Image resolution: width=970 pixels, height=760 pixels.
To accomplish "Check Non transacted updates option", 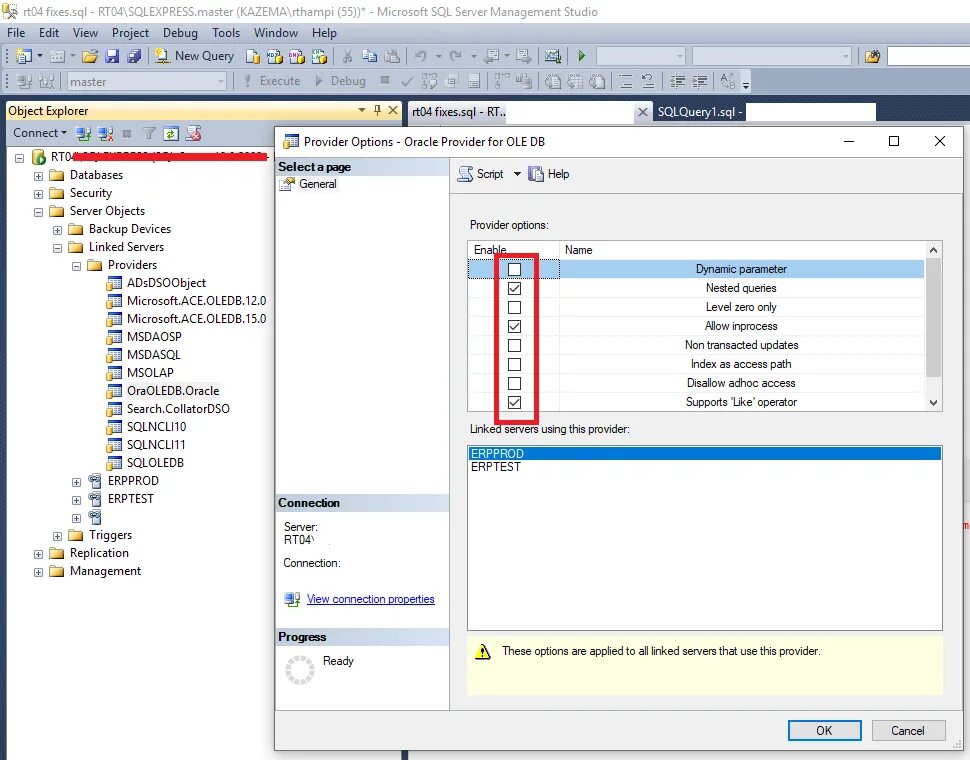I will 514,345.
